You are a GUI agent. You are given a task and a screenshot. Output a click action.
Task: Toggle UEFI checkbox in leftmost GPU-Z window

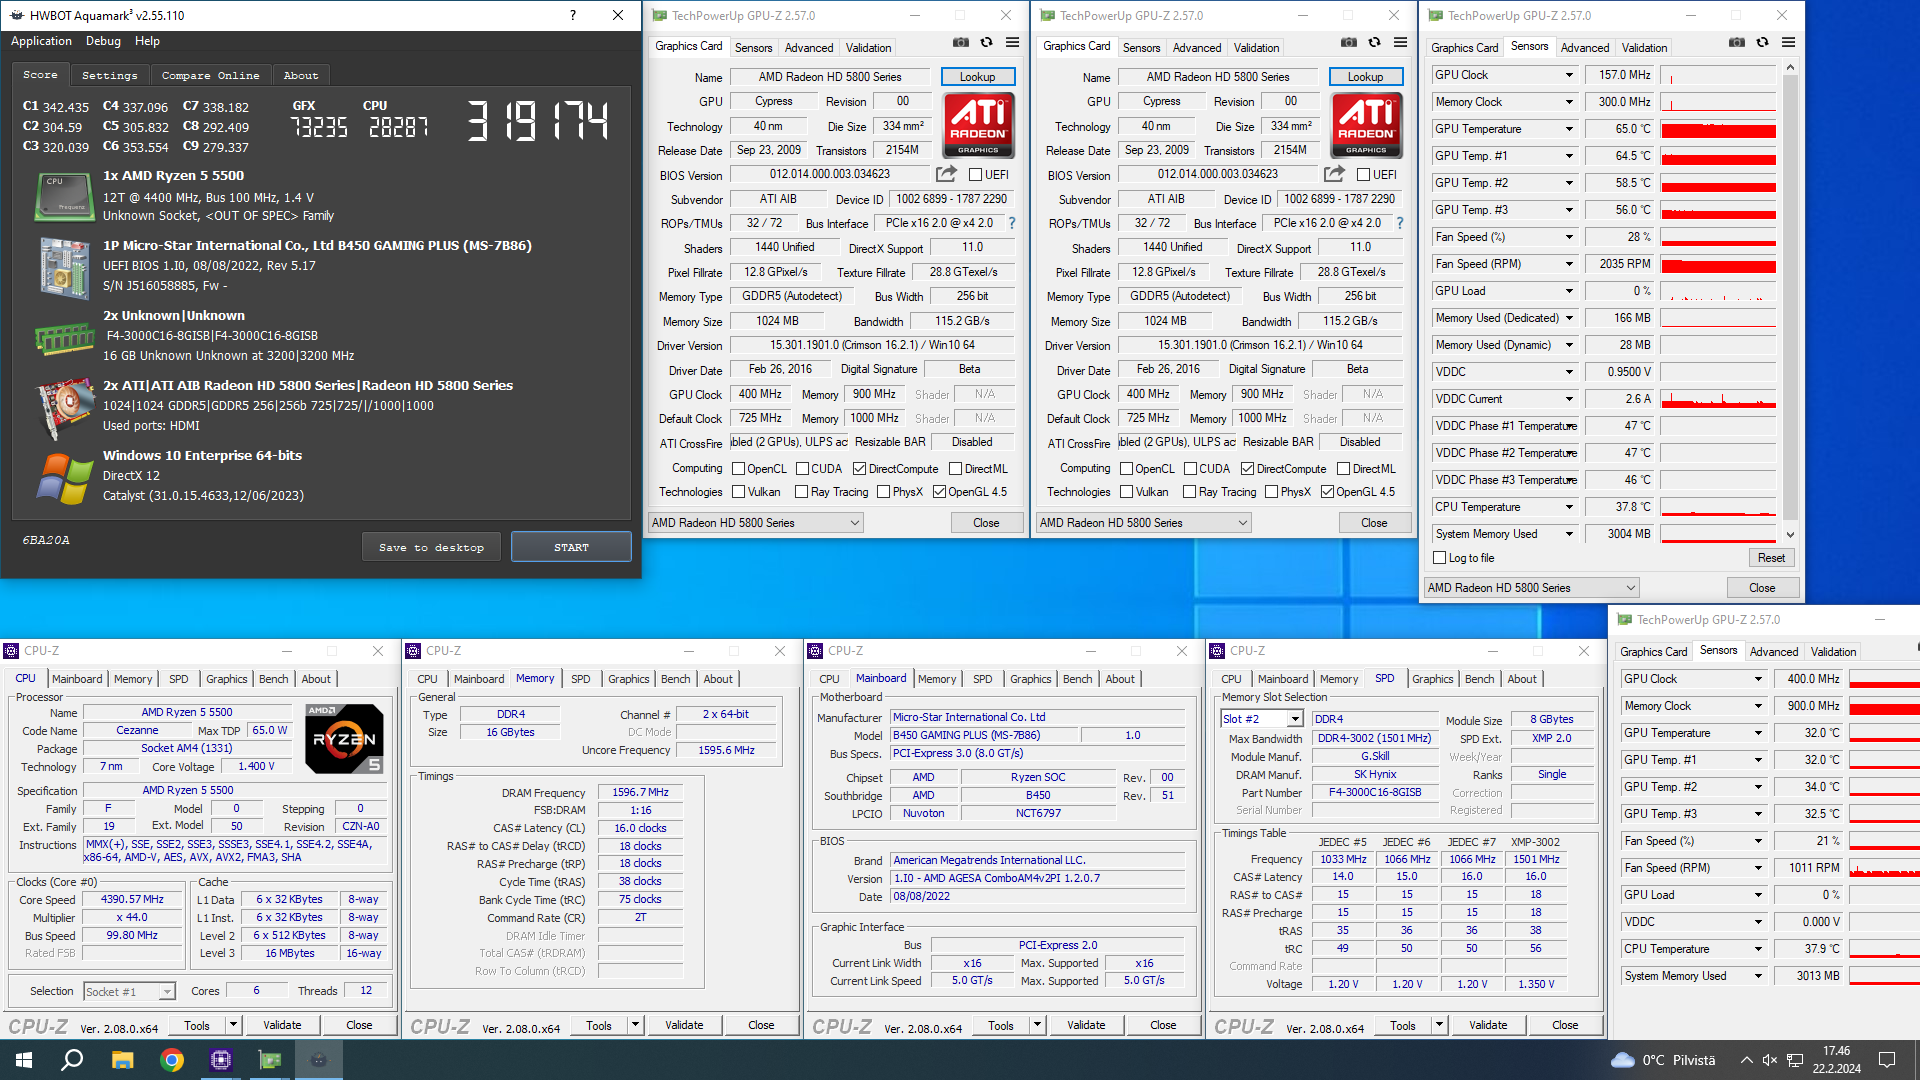click(x=975, y=175)
